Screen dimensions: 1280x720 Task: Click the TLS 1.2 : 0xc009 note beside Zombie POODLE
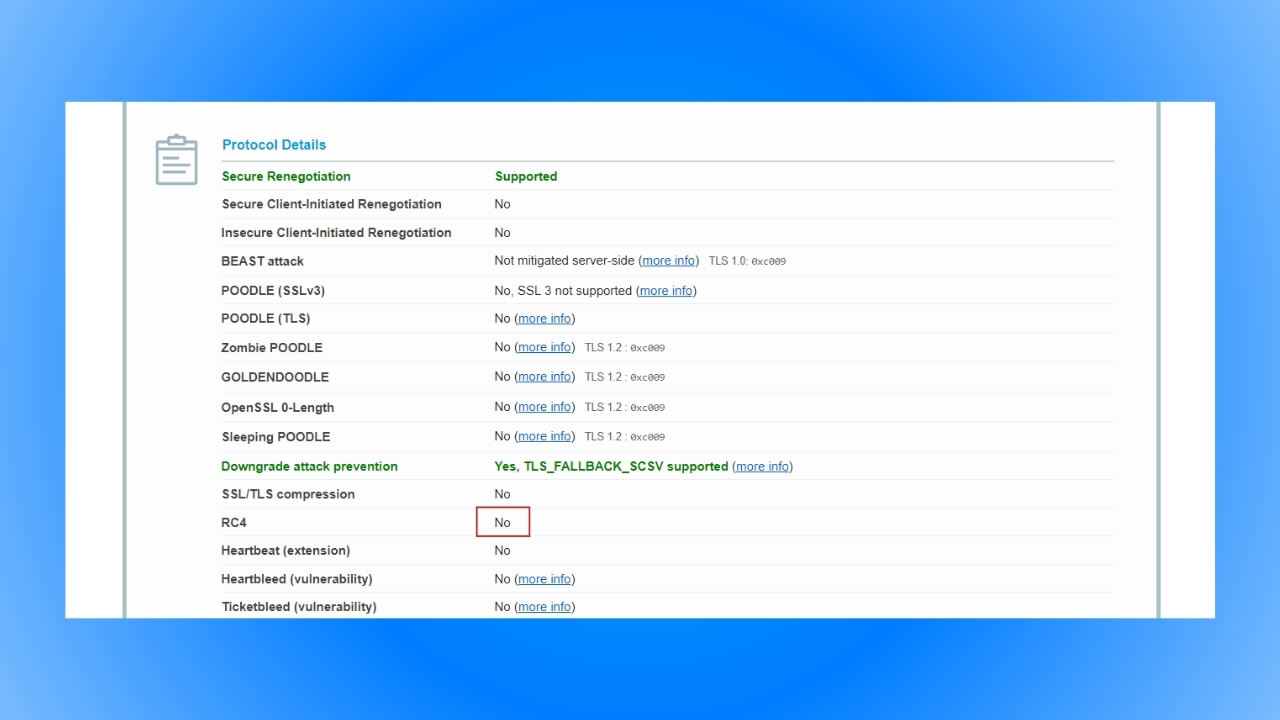pos(625,348)
